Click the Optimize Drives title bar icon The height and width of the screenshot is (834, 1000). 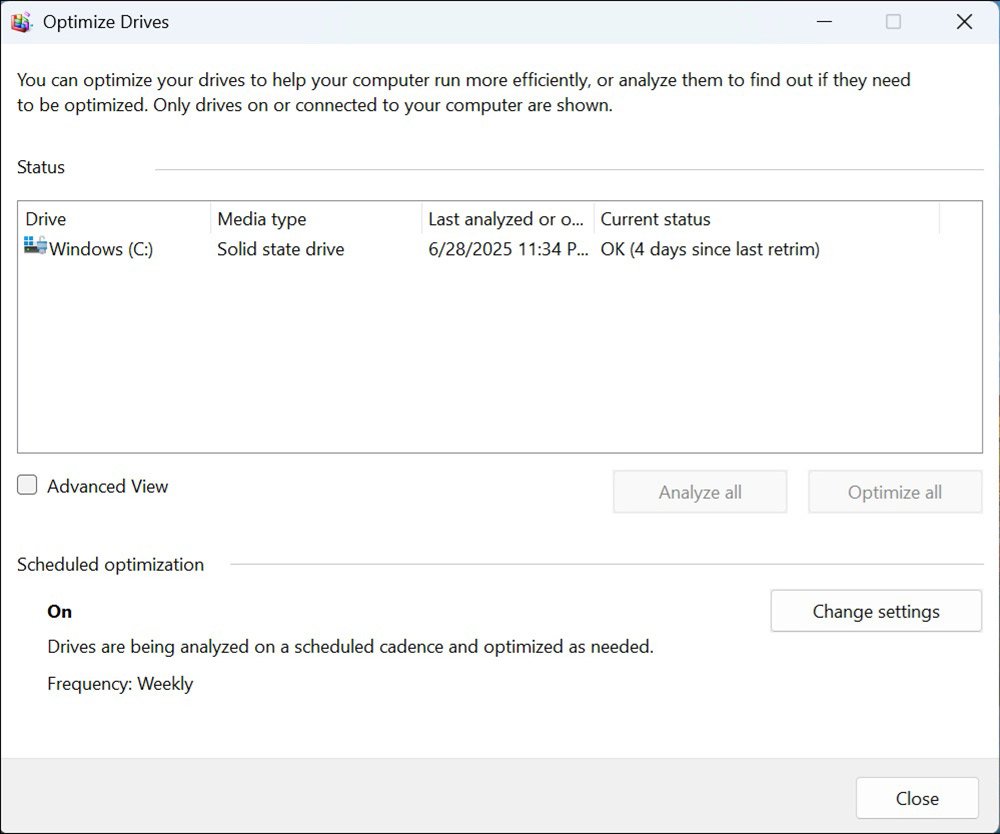[x=21, y=22]
